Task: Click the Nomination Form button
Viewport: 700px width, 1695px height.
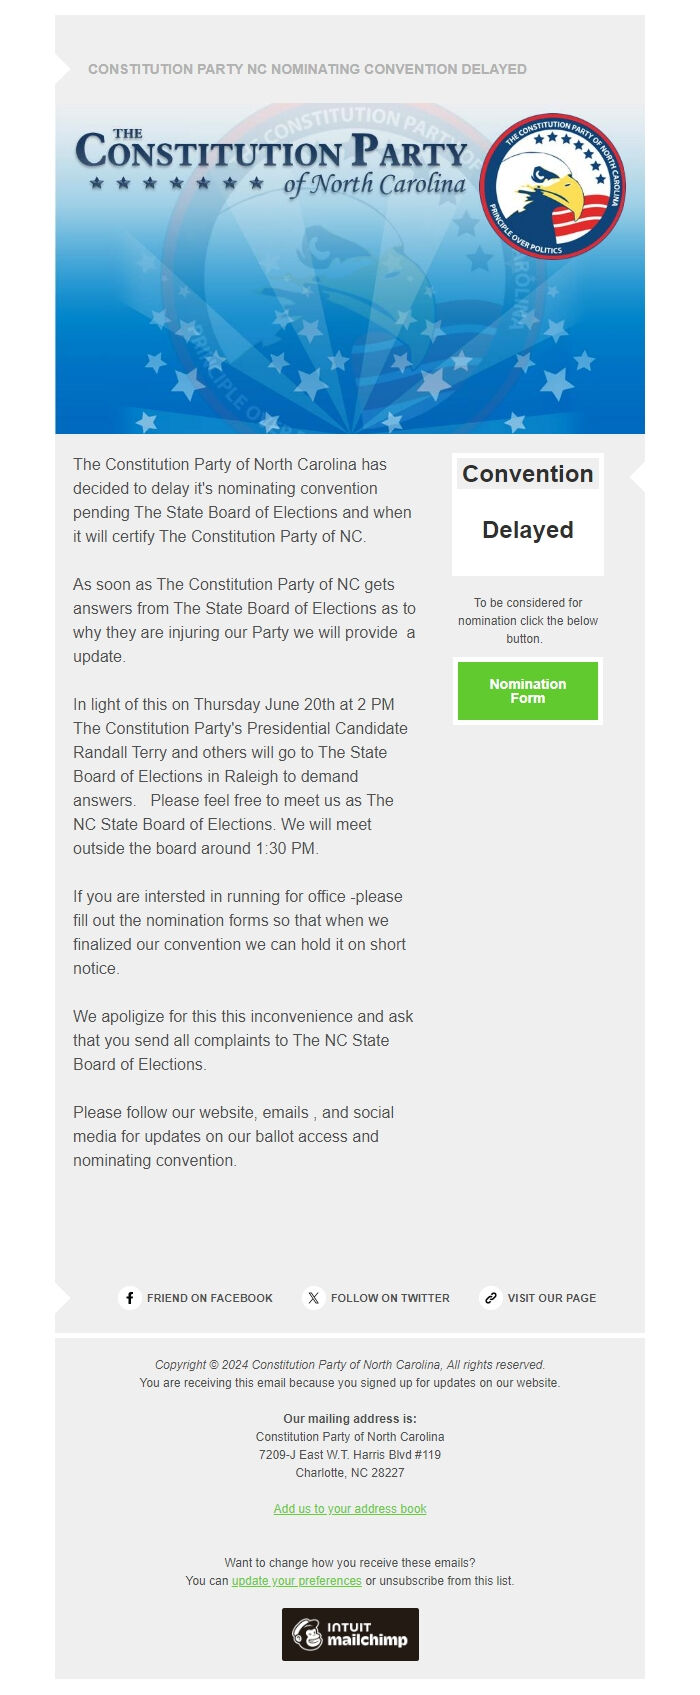Action: click(x=527, y=691)
